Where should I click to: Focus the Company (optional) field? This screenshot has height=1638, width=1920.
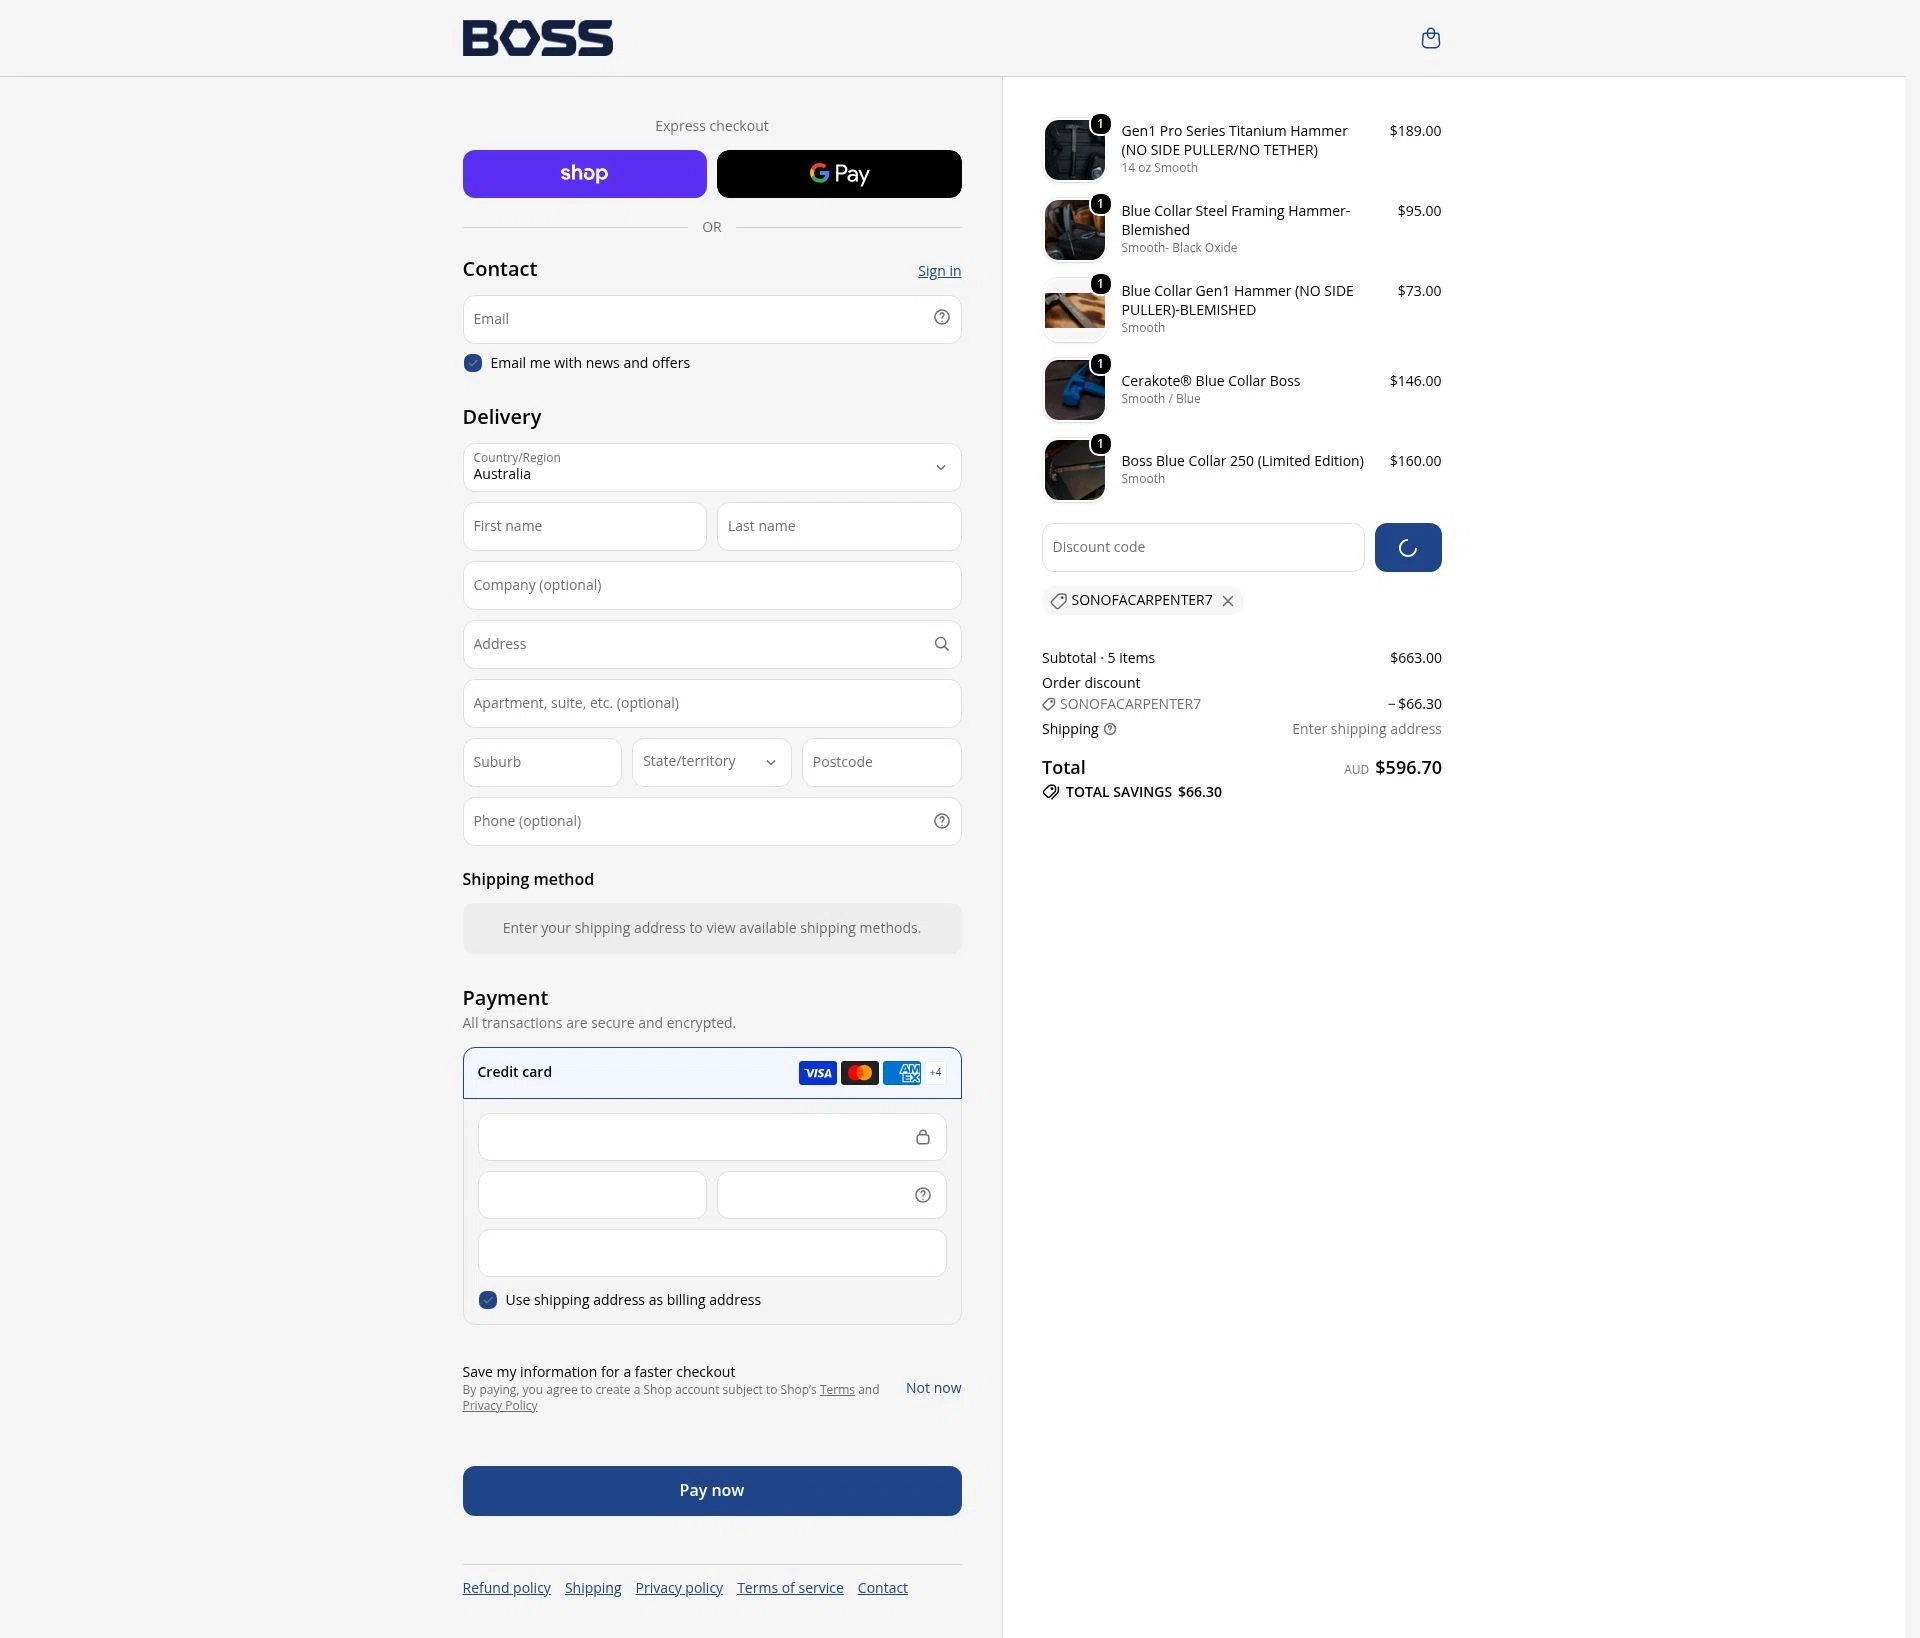click(712, 585)
